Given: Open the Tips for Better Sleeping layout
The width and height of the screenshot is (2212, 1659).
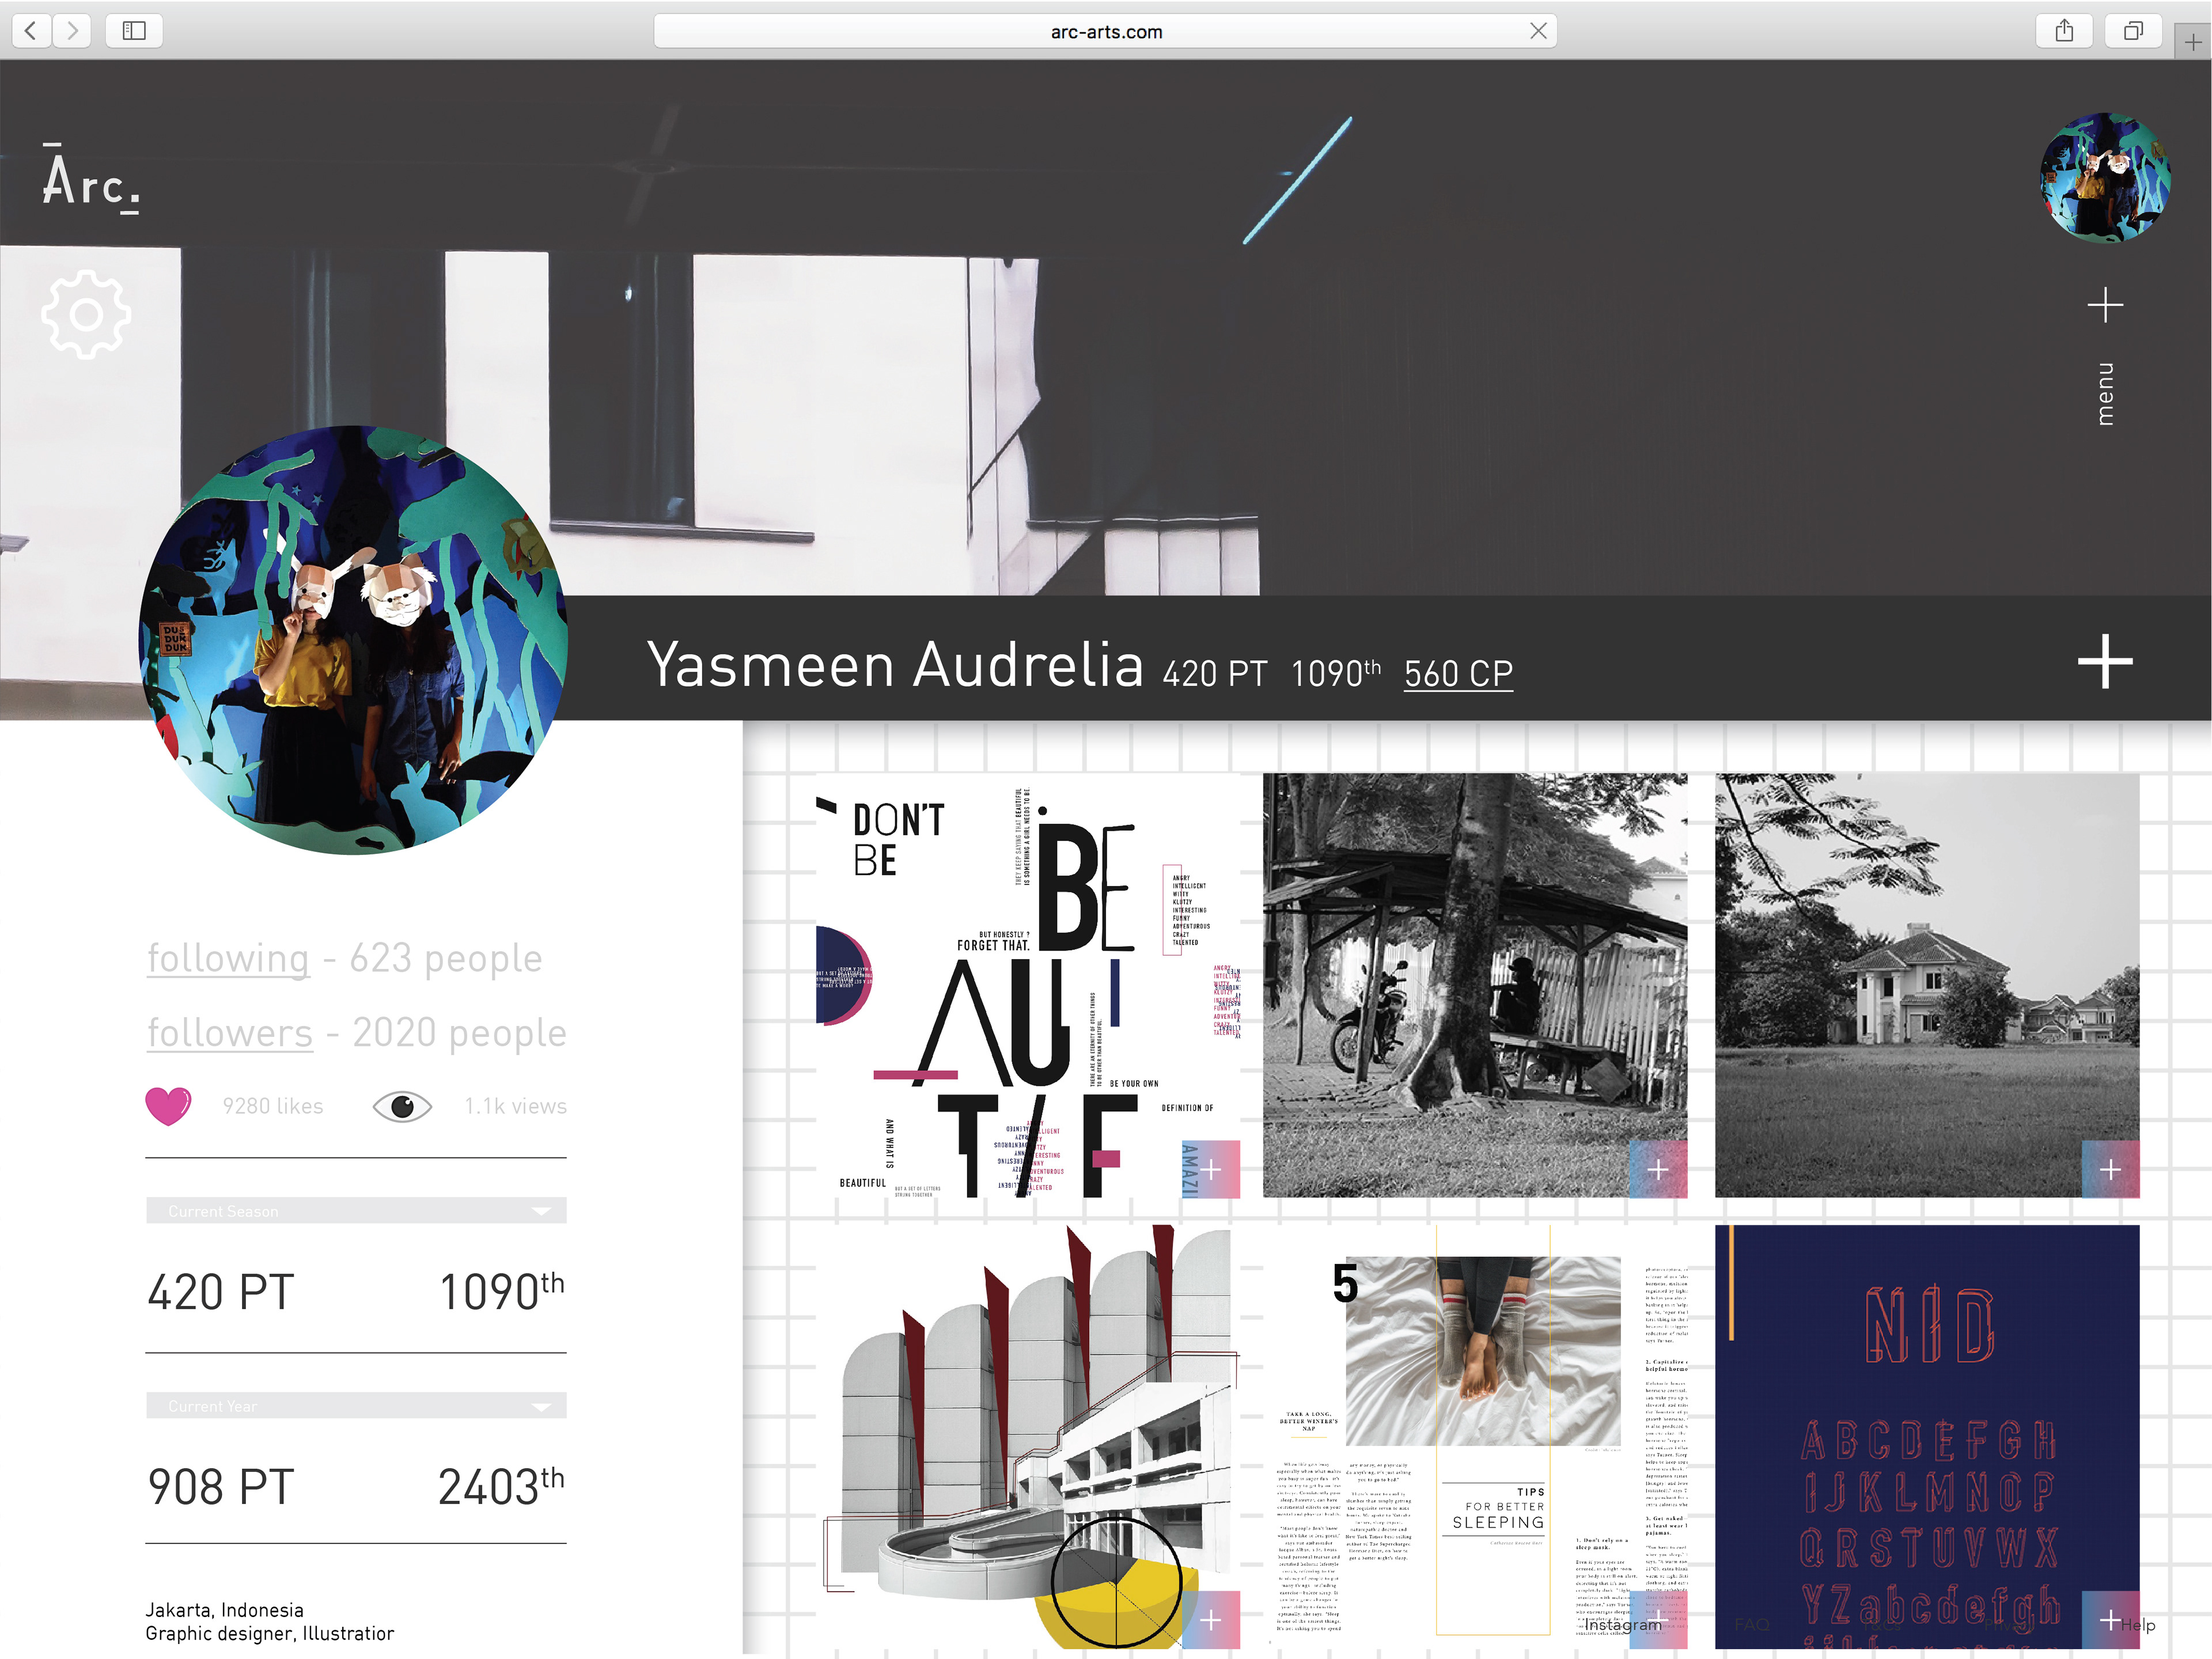Looking at the screenshot, I should (x=1475, y=1437).
